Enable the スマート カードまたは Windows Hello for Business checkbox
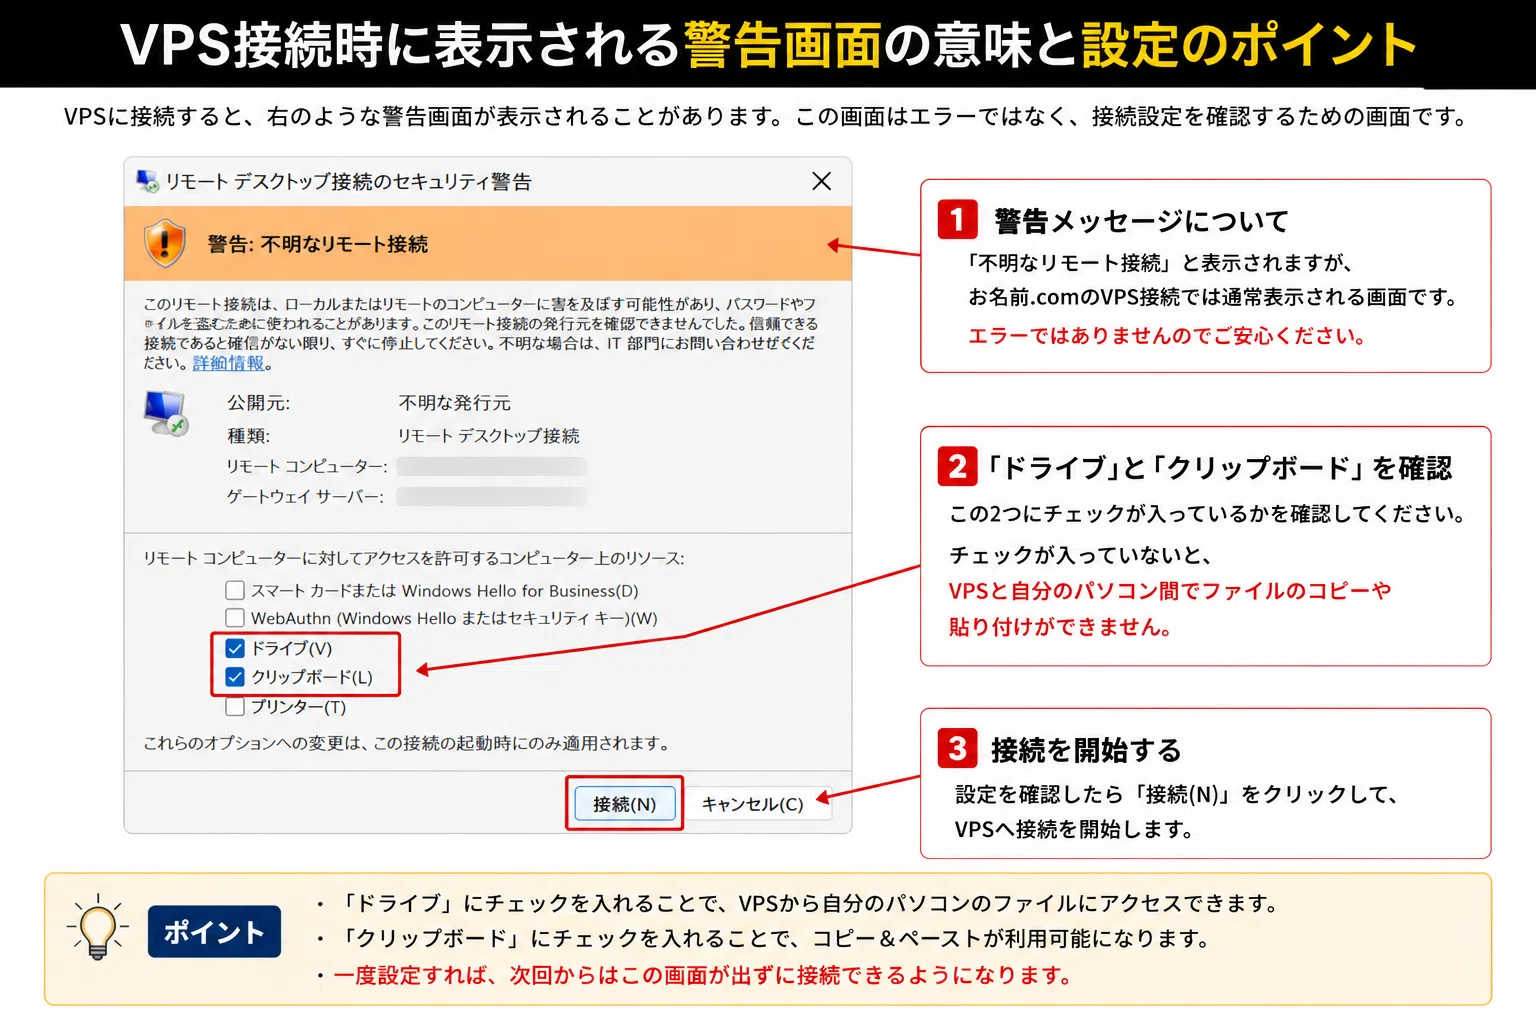Screen dimensions: 1536x1024 [235, 590]
